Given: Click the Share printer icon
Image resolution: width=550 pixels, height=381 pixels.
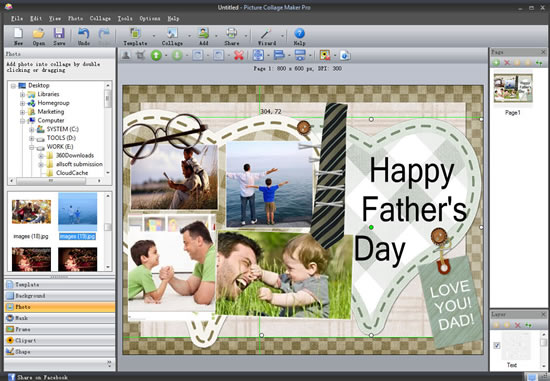Looking at the screenshot, I should click(x=231, y=34).
